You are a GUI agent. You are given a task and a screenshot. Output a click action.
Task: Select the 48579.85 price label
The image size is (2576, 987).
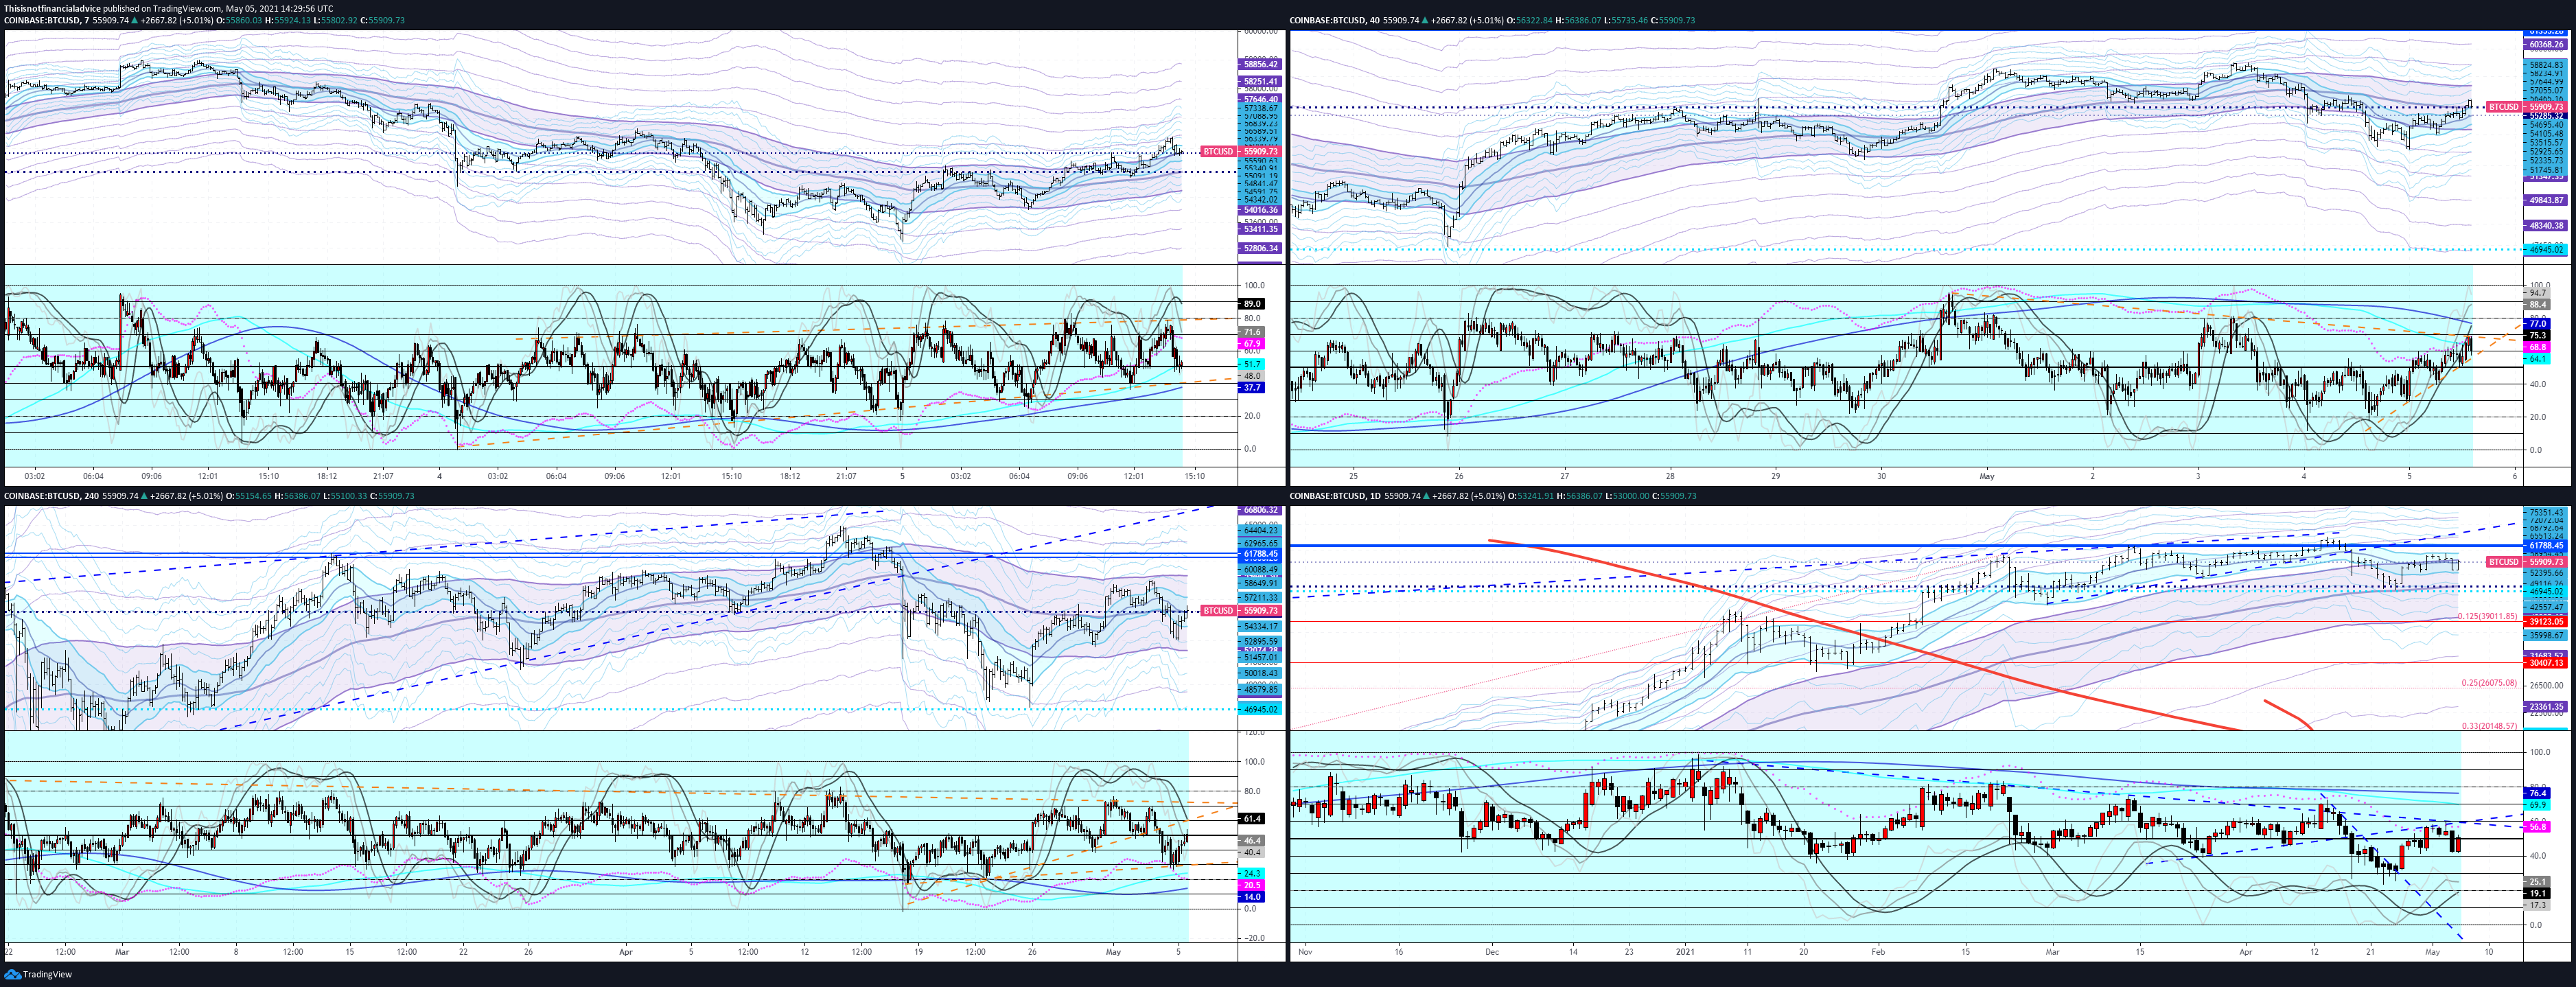(x=1261, y=690)
